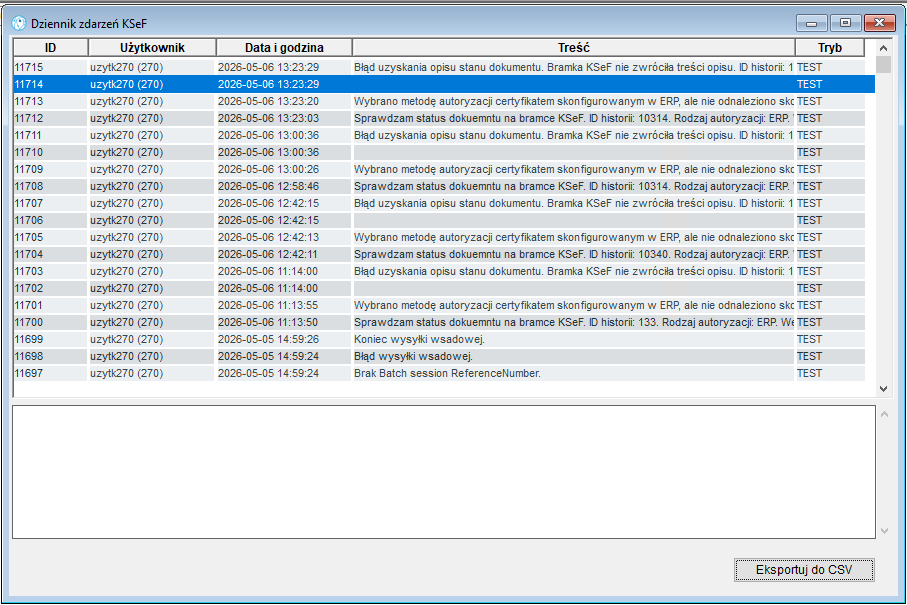
Task: Select event row with ID 11704
Action: point(439,254)
